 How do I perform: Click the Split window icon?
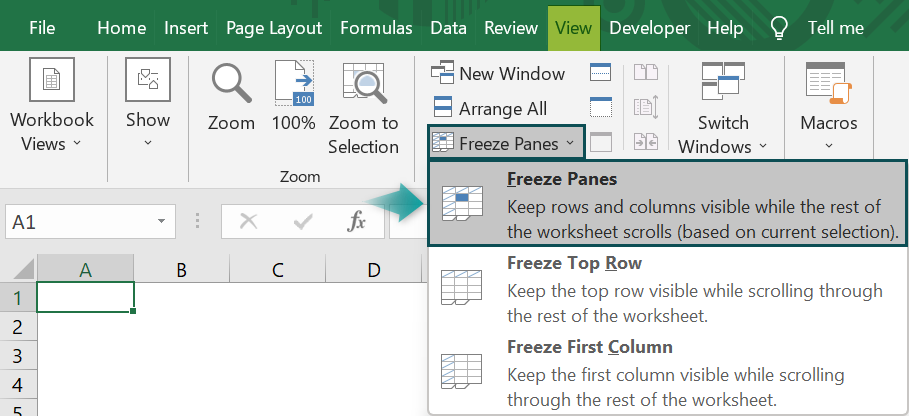coord(601,72)
